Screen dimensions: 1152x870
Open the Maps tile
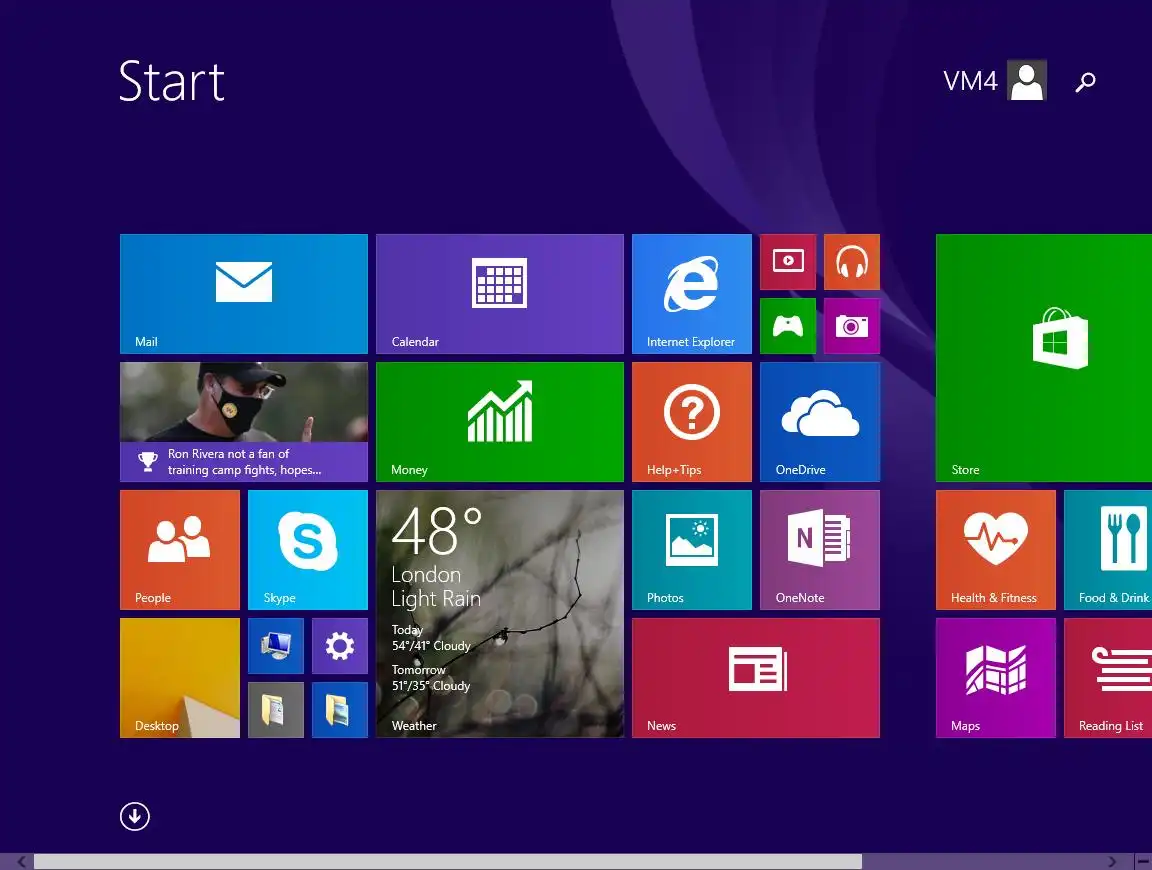pos(996,677)
